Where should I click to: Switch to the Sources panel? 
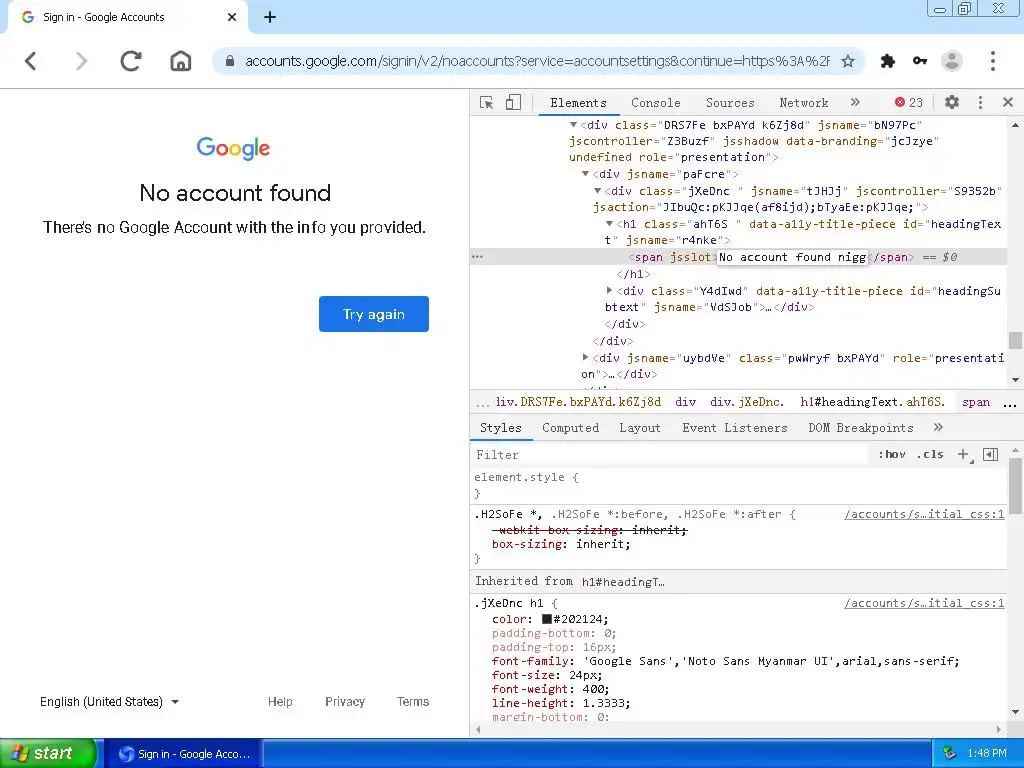730,103
